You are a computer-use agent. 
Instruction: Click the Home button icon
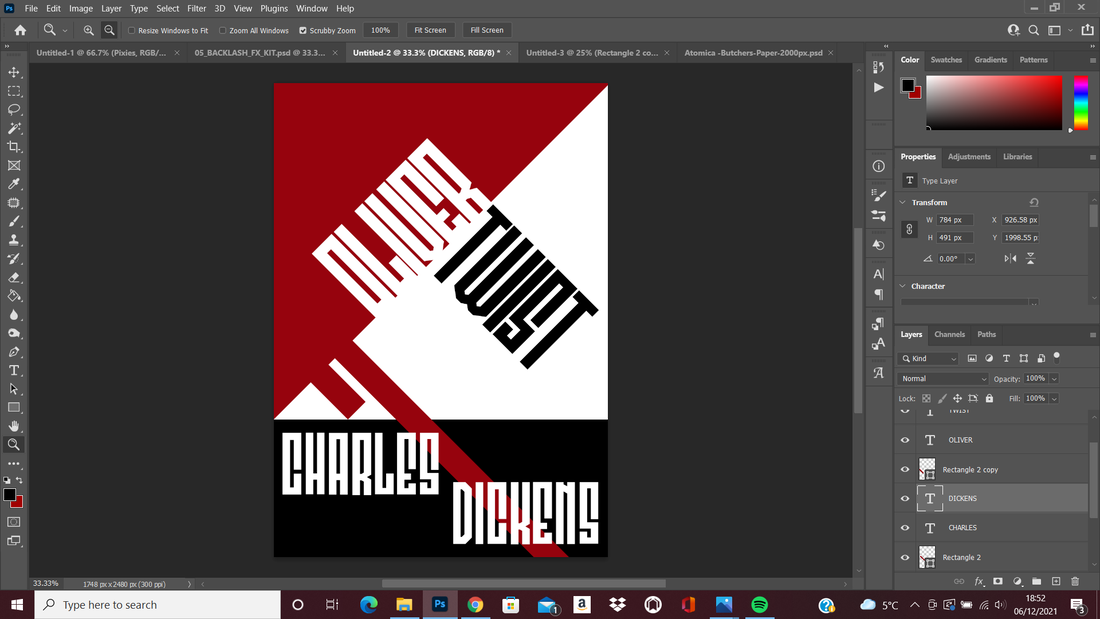20,30
